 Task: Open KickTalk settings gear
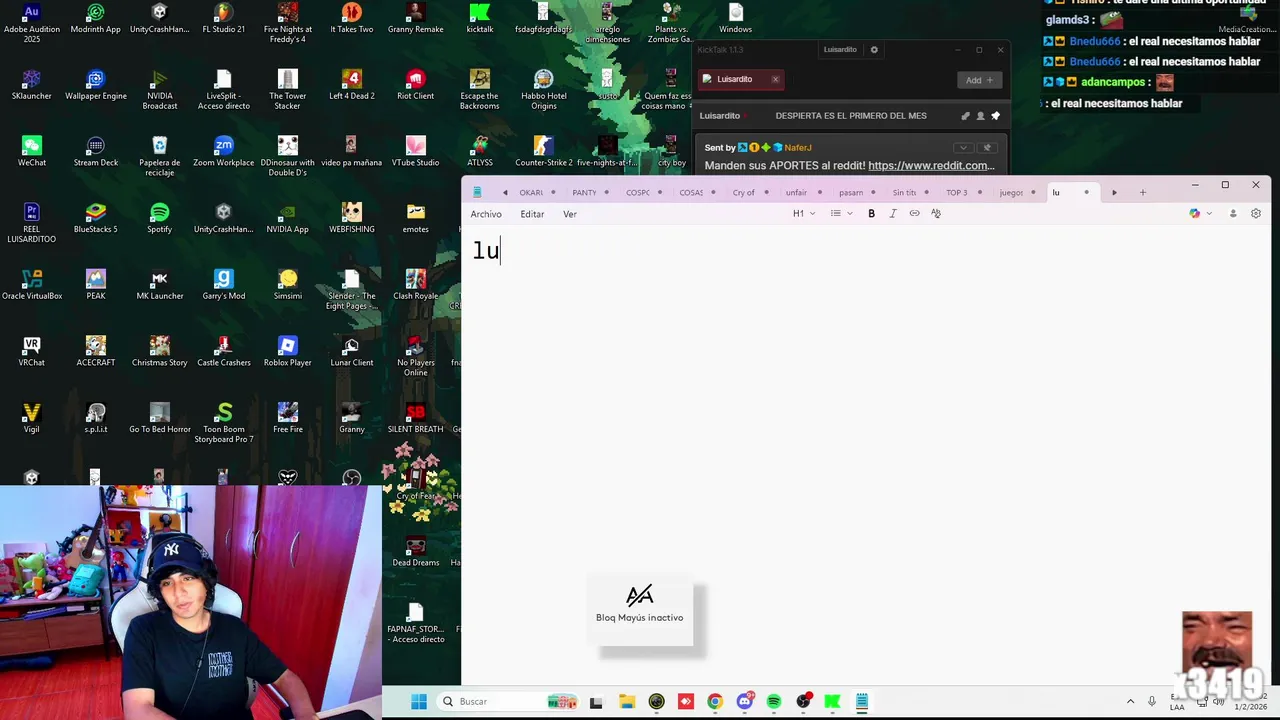click(874, 49)
